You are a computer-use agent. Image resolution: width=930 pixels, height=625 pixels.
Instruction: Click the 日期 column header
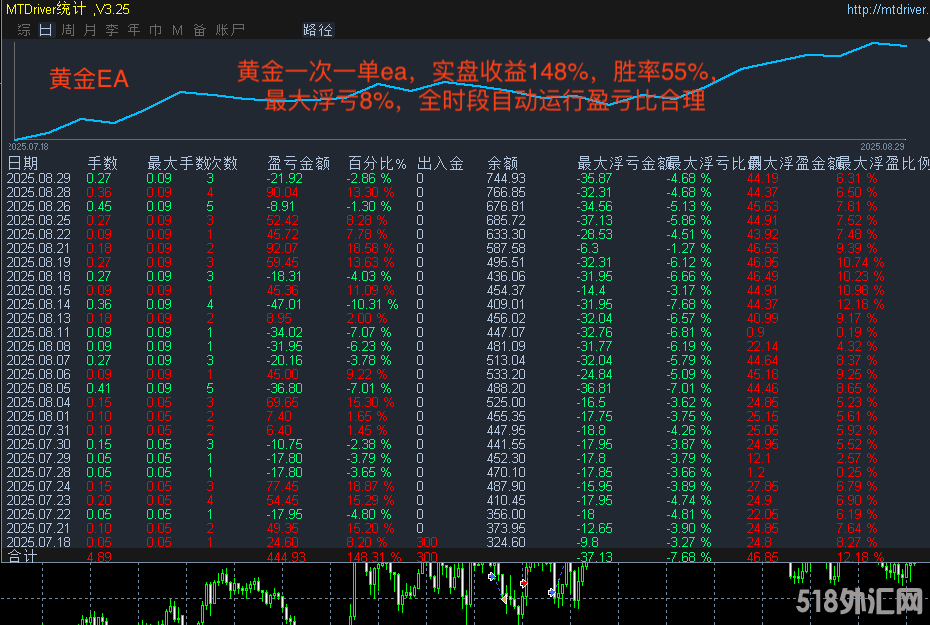point(24,163)
